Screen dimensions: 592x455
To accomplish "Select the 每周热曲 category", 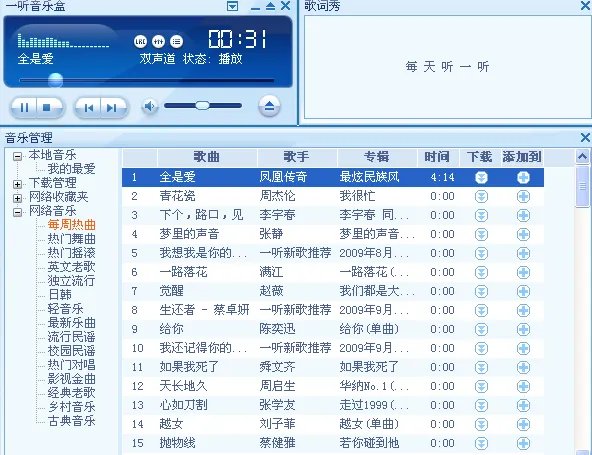I will pos(71,225).
